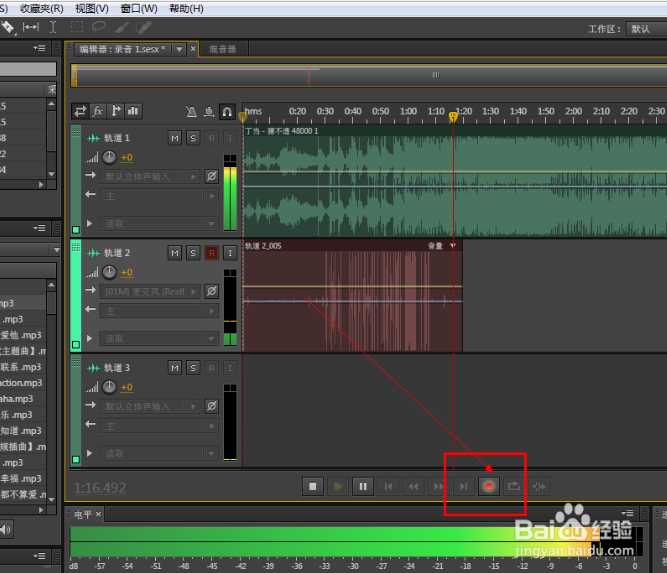This screenshot has width=667, height=573.
Task: Select the Time Selection I-beam tool
Action: (53, 28)
